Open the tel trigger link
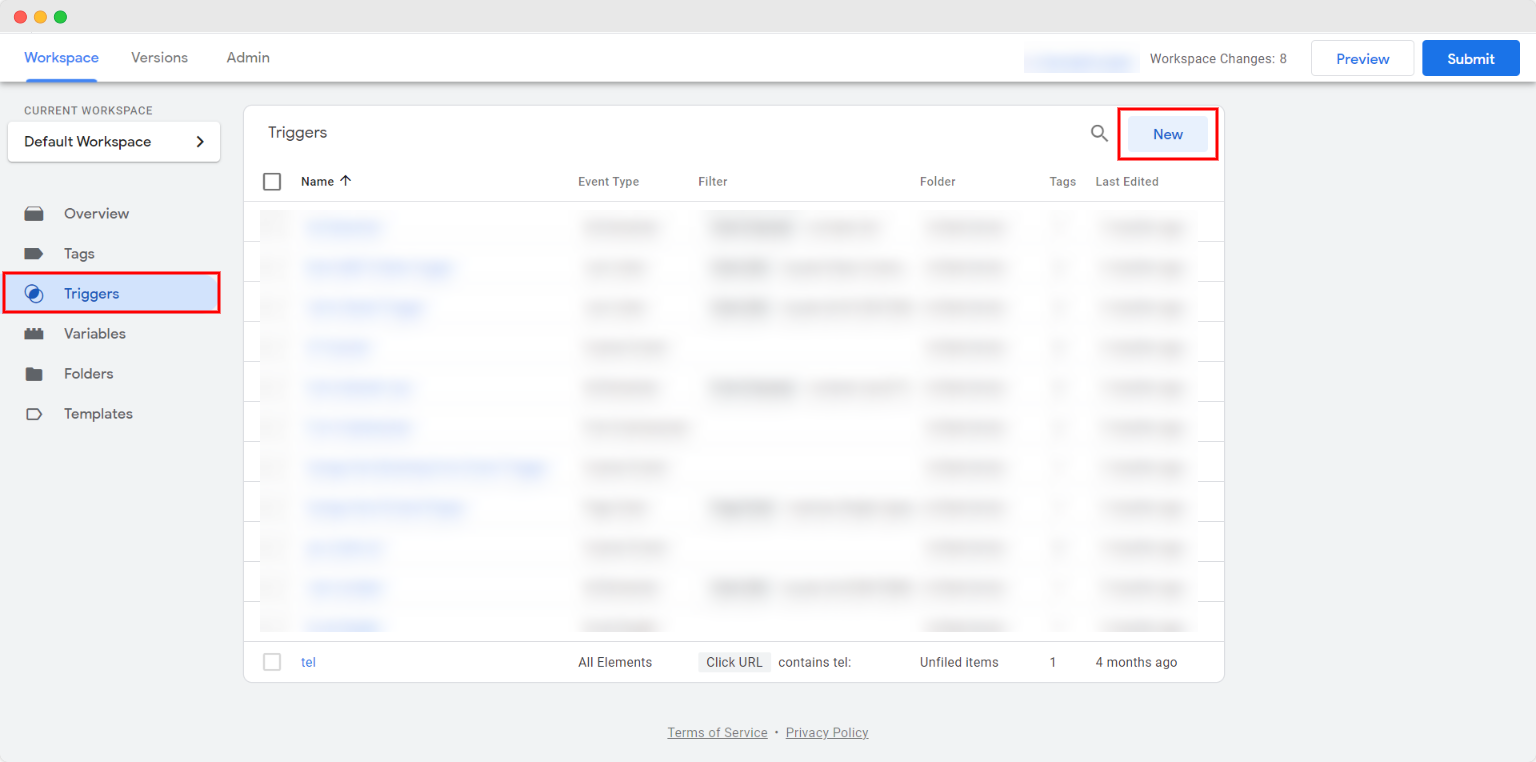The width and height of the screenshot is (1536, 762). (308, 661)
